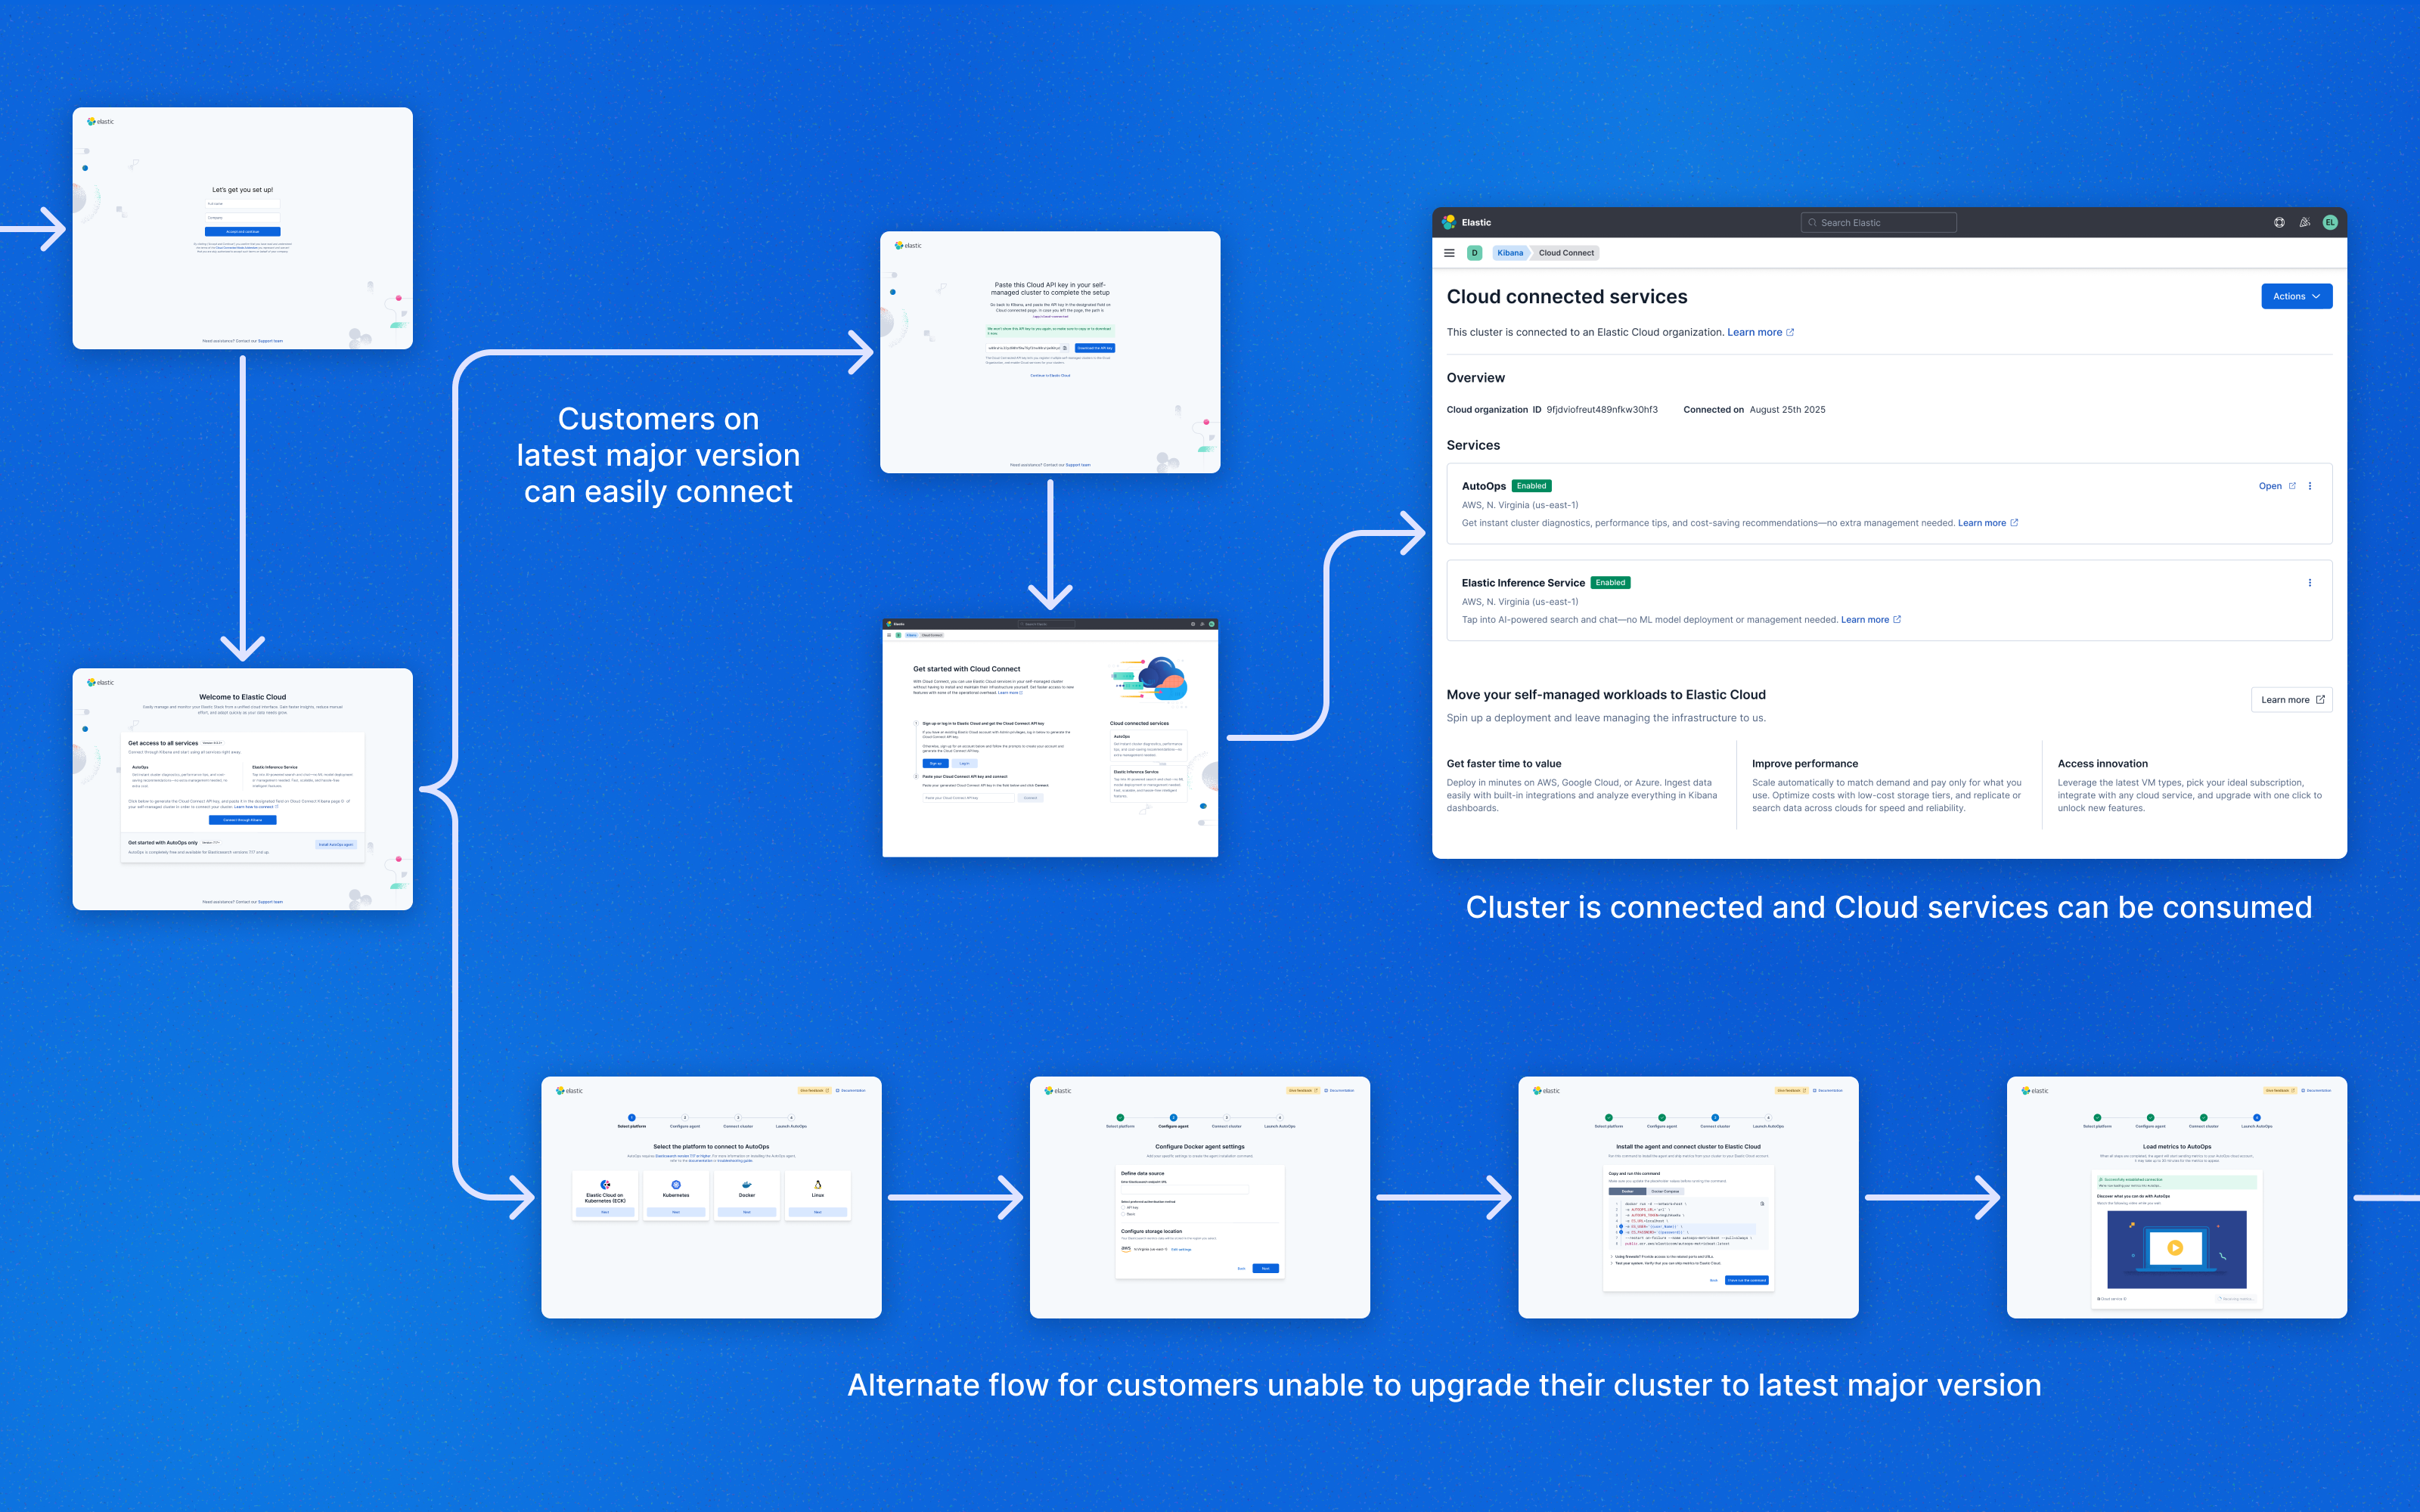Click Back in Configure Docker agent settings

[1241, 1268]
